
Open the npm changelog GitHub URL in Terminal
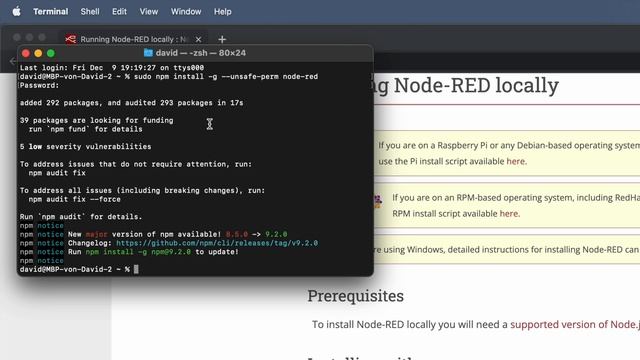[x=217, y=243]
